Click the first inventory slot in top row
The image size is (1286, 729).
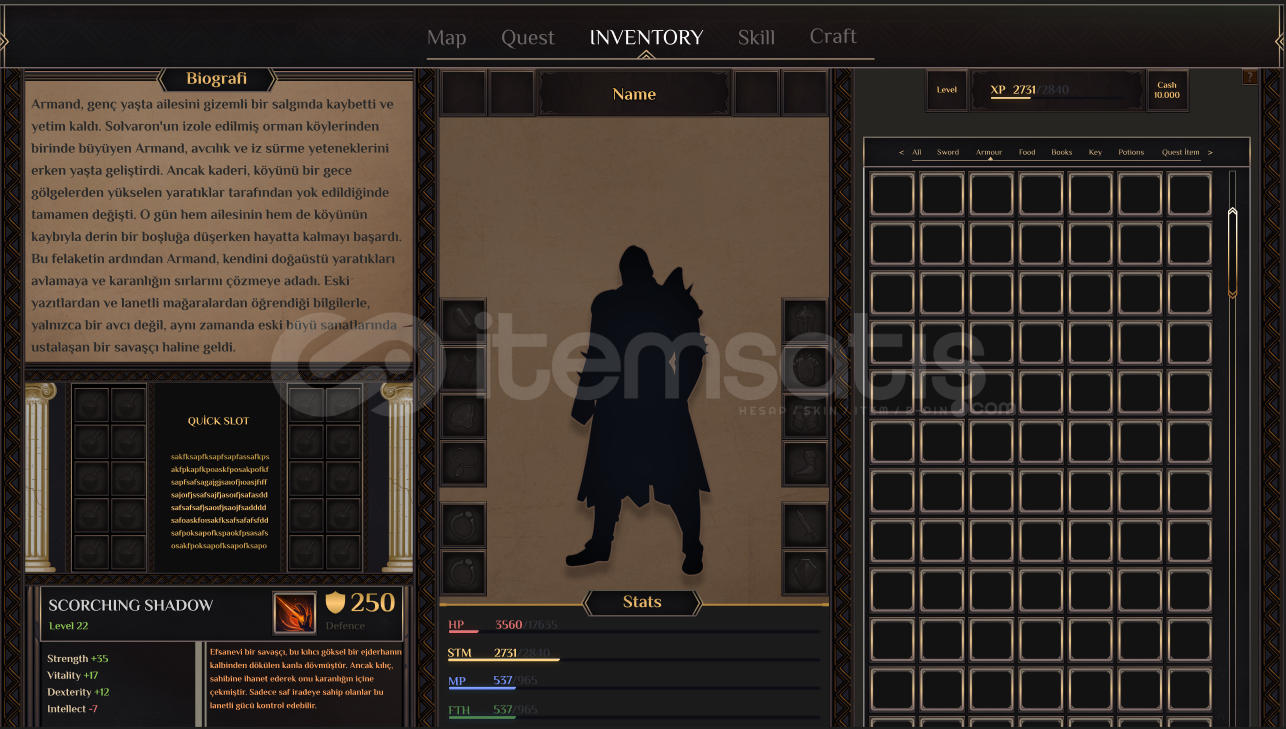[892, 194]
